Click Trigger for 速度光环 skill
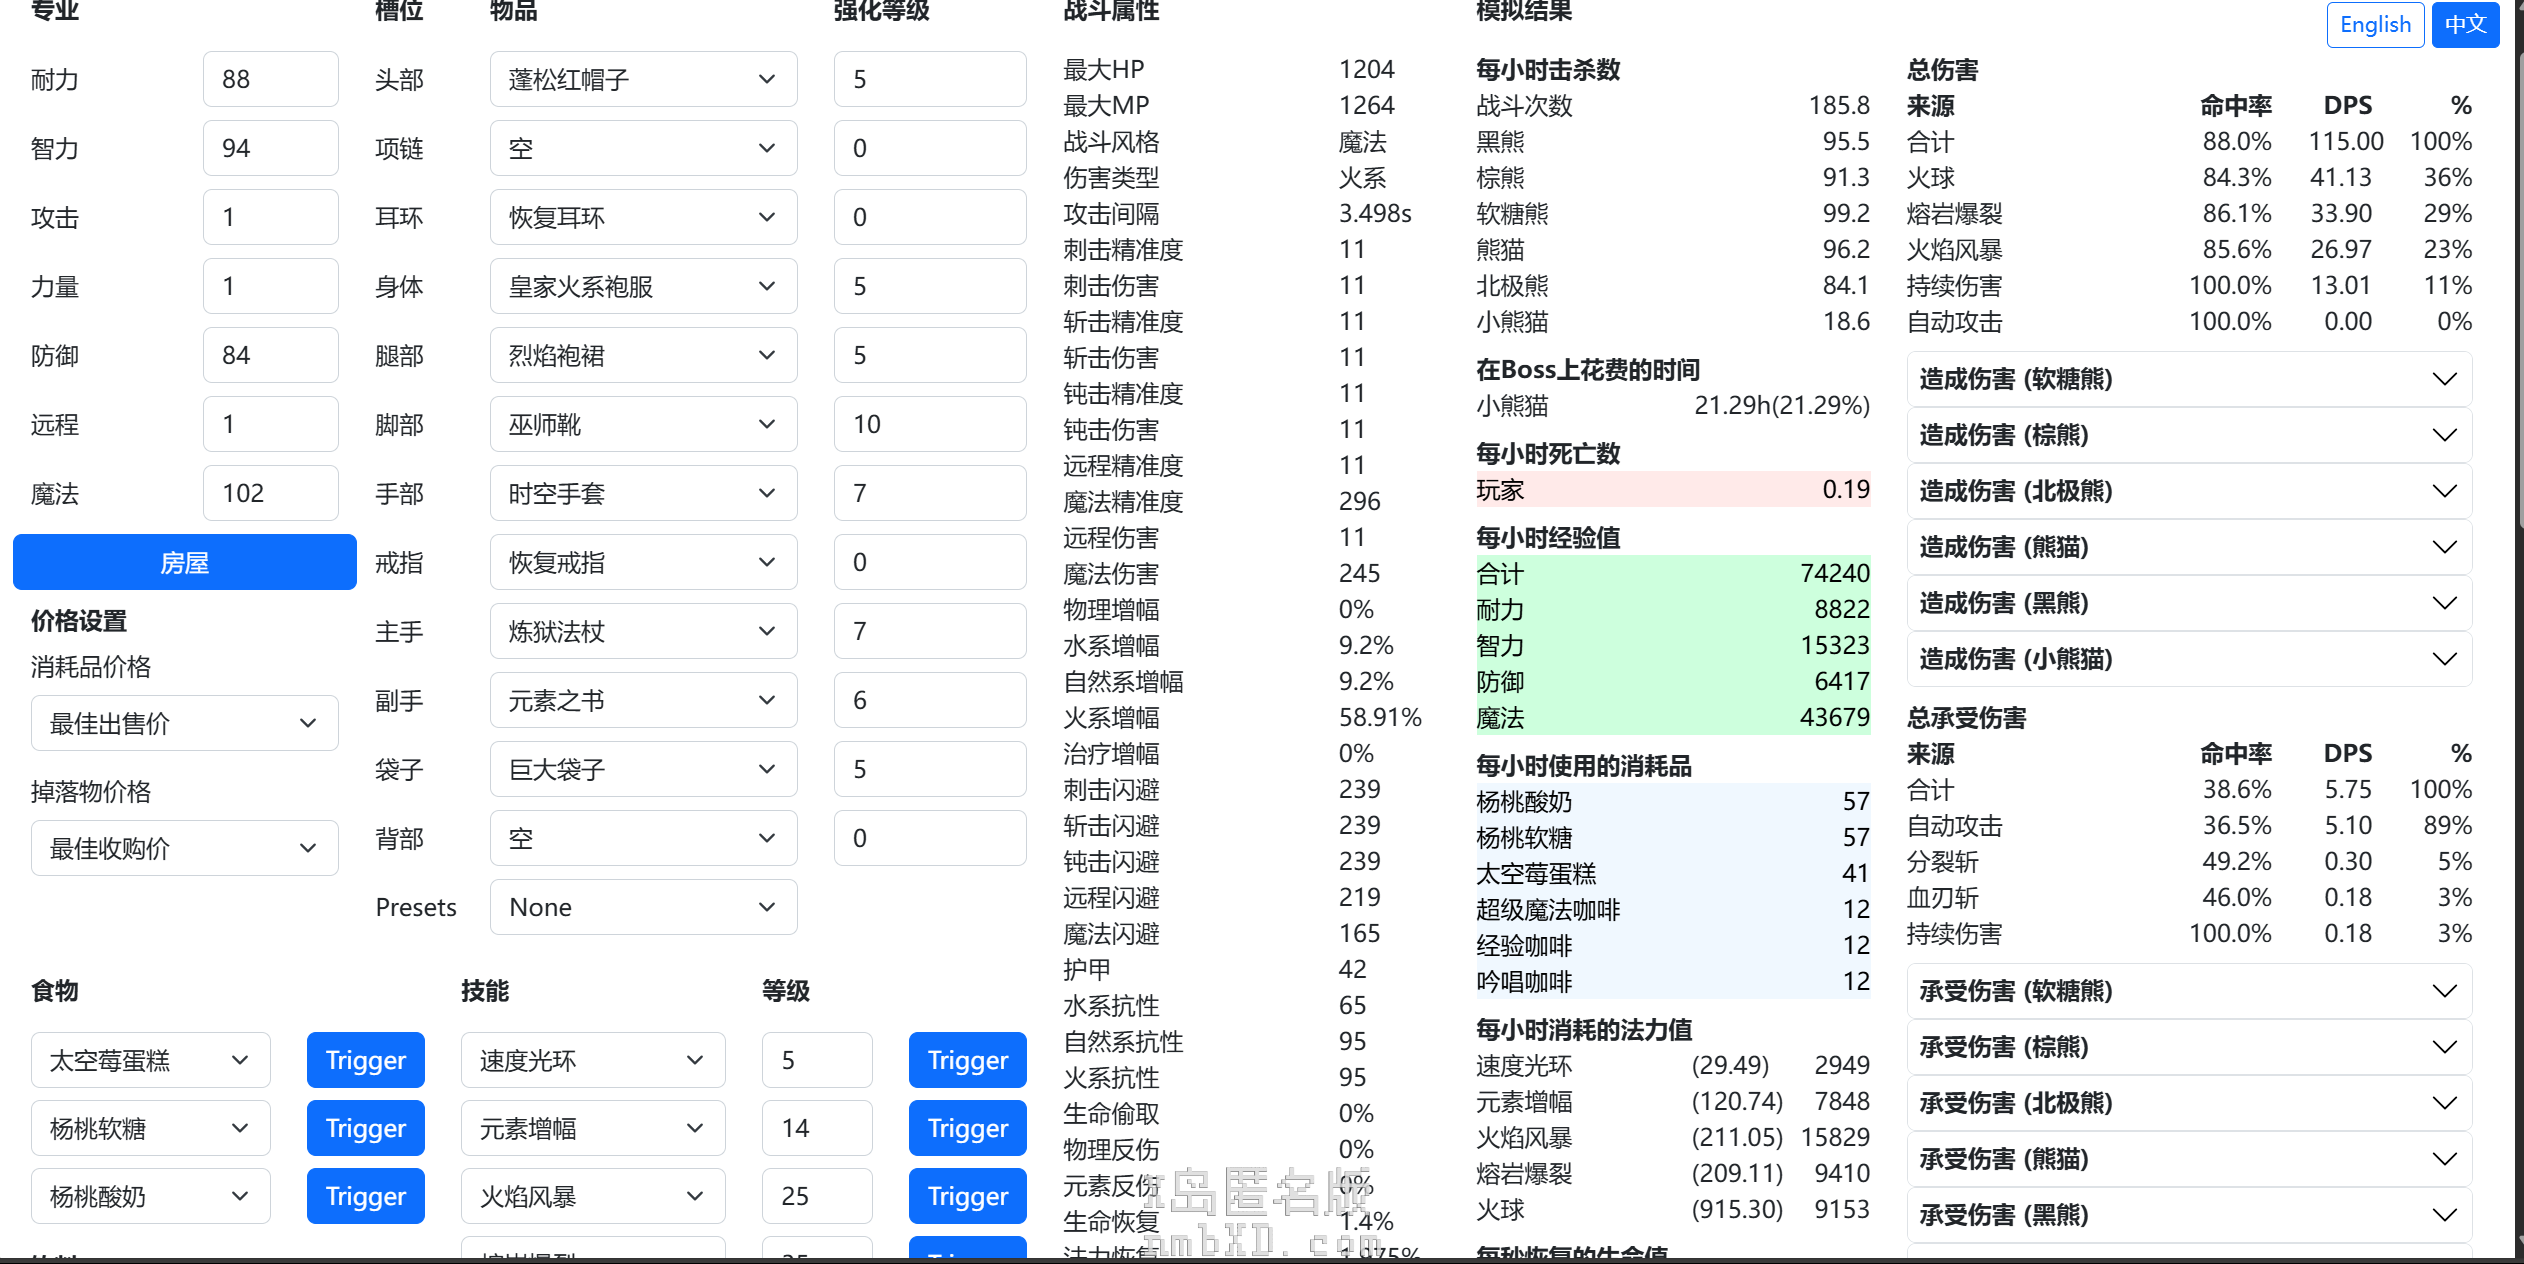 pos(967,1060)
